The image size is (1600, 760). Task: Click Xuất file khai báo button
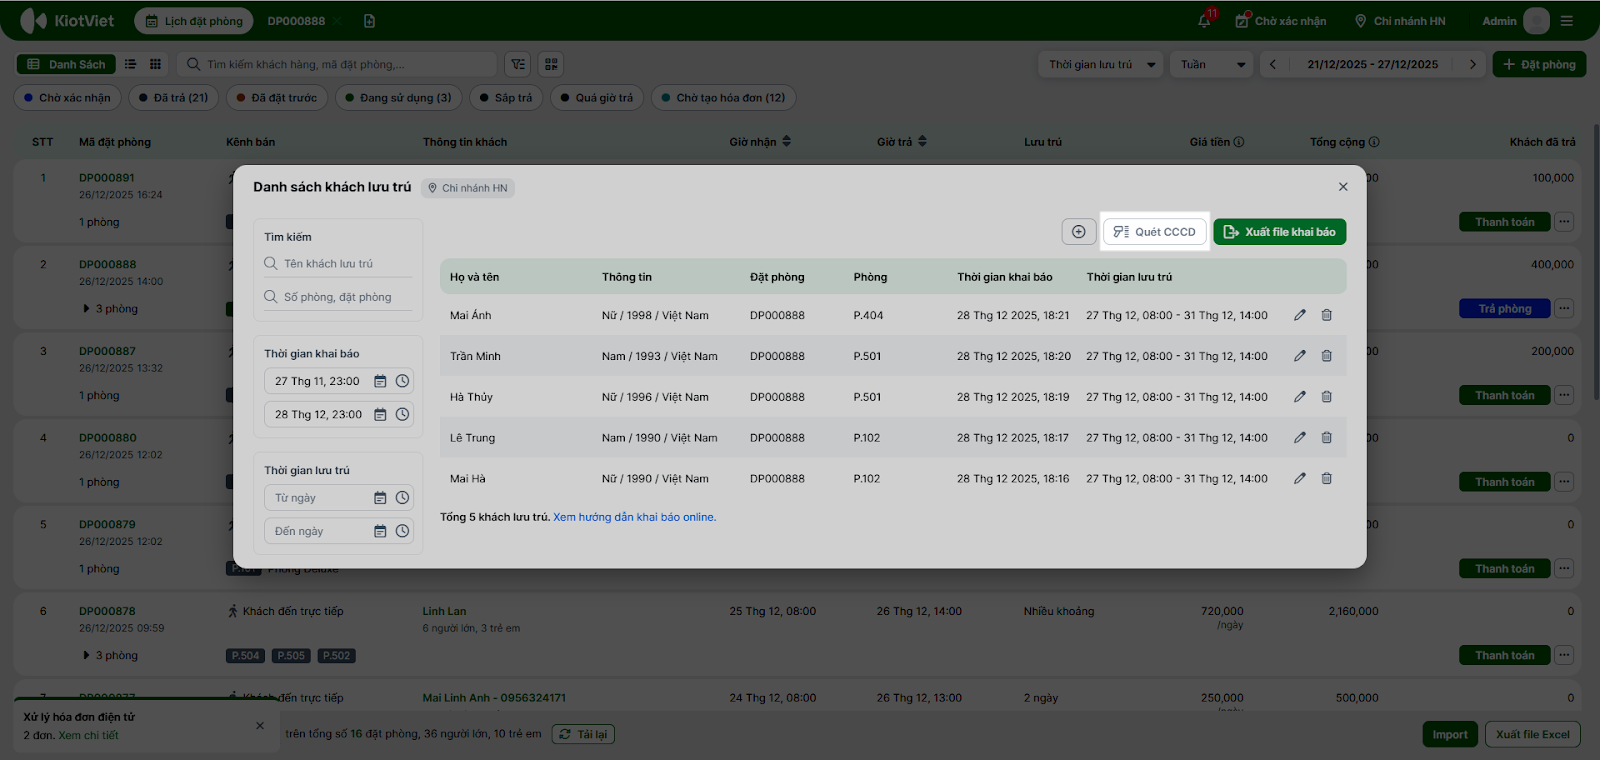point(1279,232)
